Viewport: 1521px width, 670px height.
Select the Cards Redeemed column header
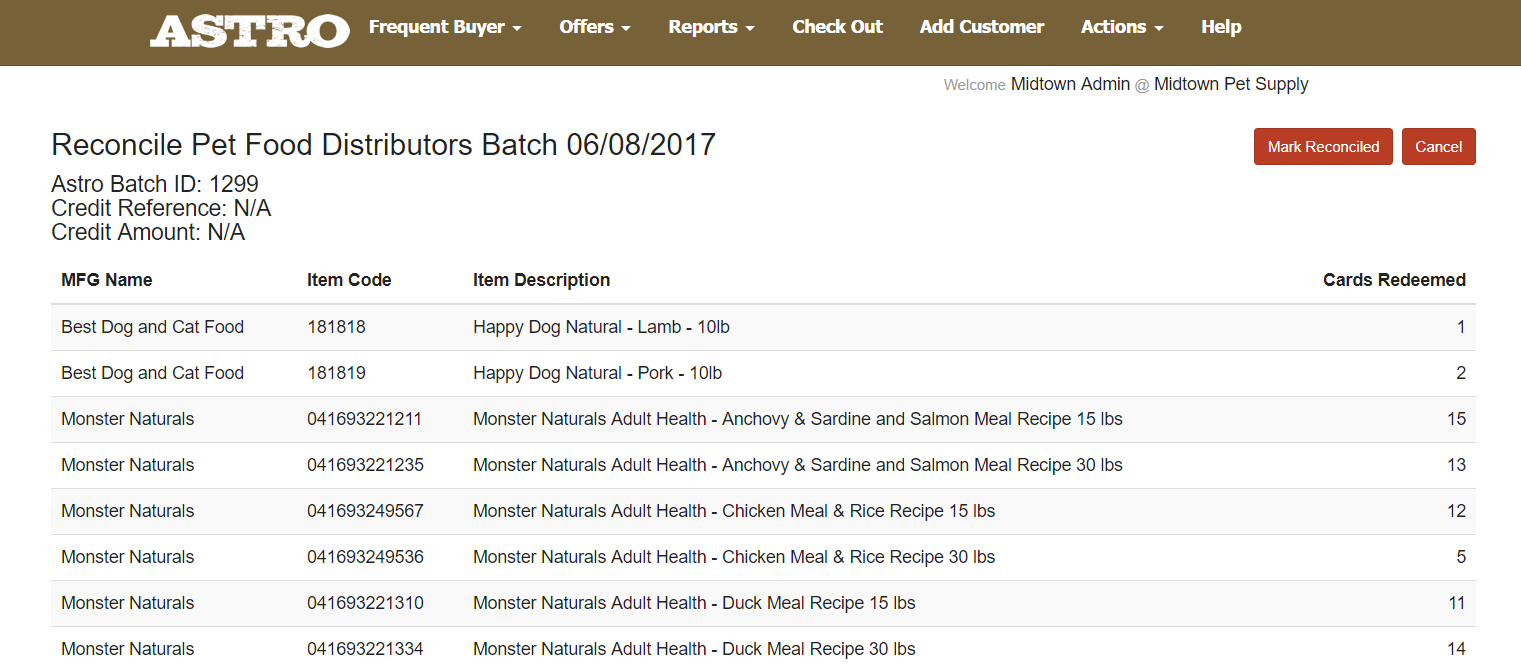1394,280
